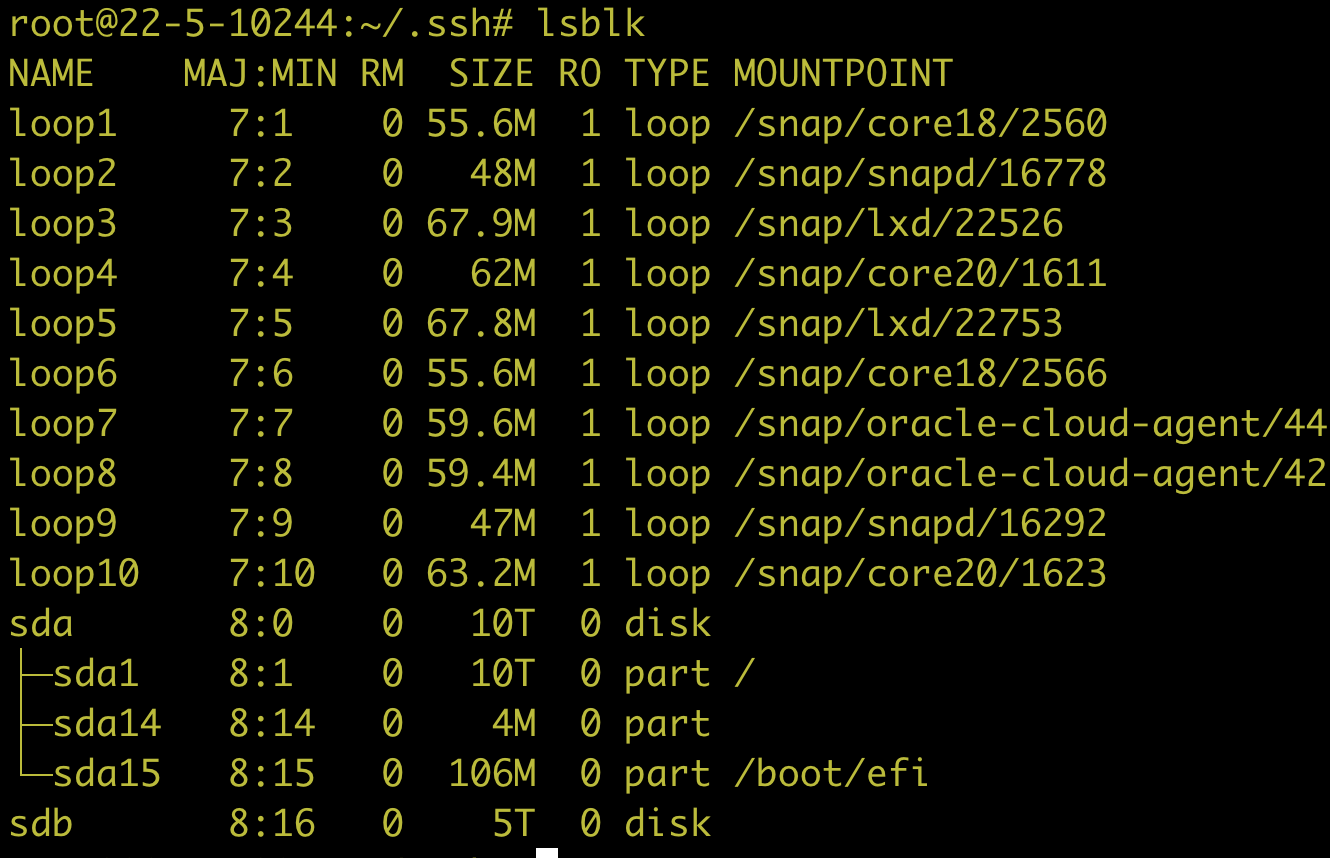
Task: Click the /snap/oracle-cloud-agent/44 mountpoint path
Action: point(1029,424)
